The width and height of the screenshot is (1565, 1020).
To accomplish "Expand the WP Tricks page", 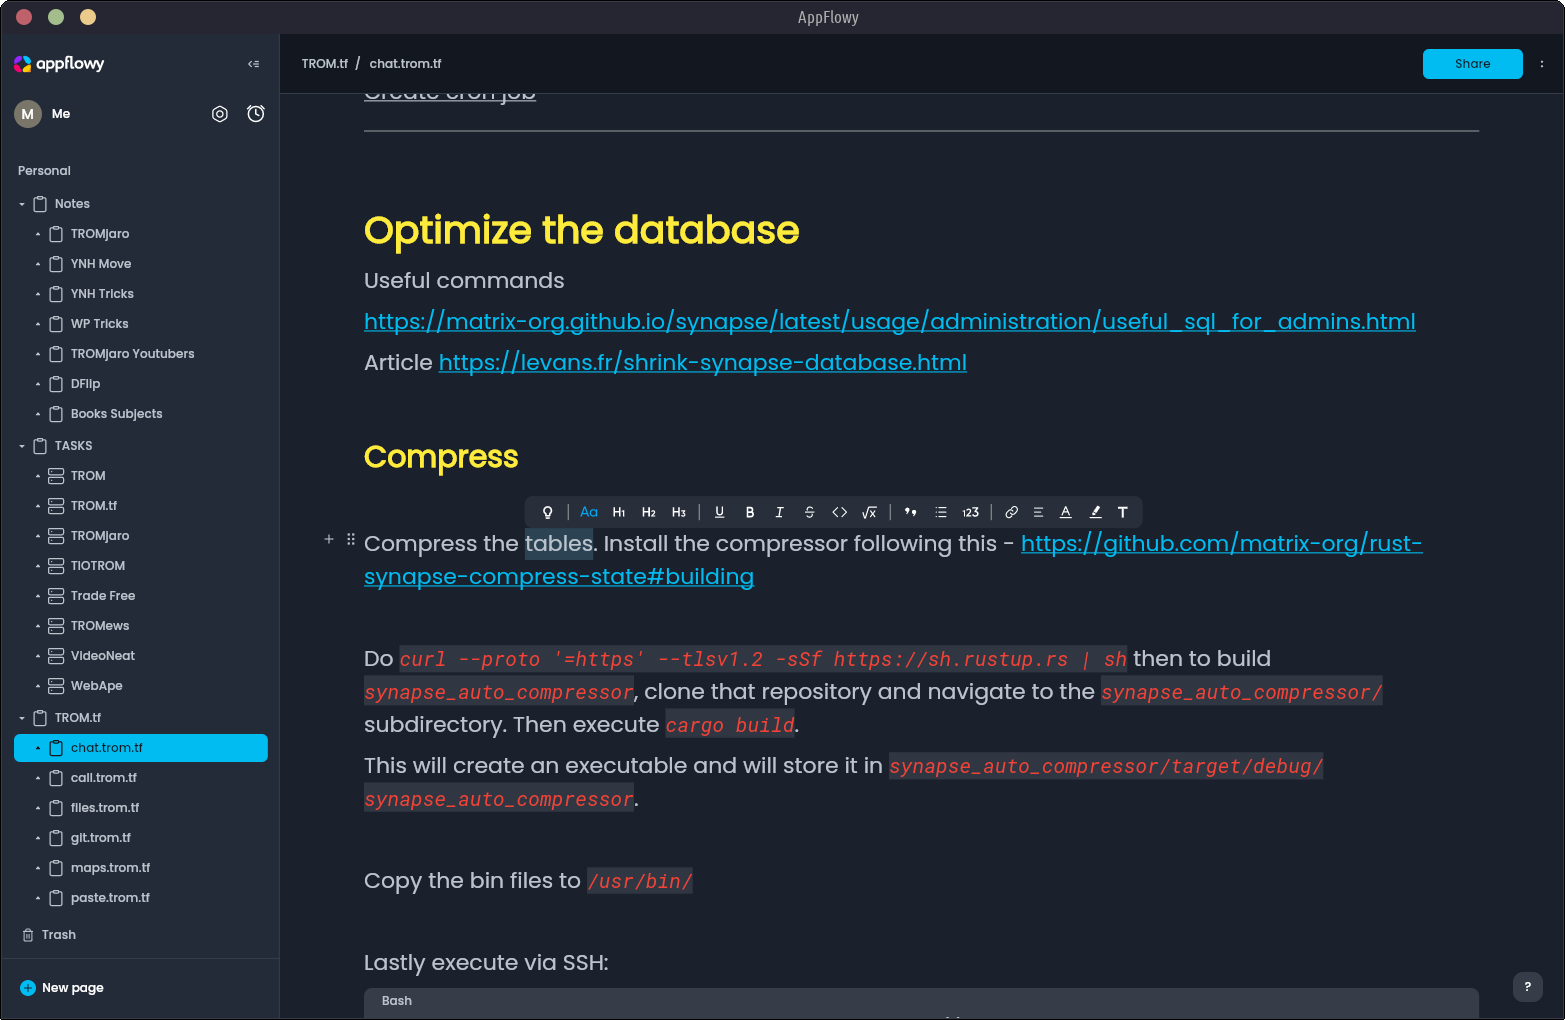I will click(x=38, y=324).
